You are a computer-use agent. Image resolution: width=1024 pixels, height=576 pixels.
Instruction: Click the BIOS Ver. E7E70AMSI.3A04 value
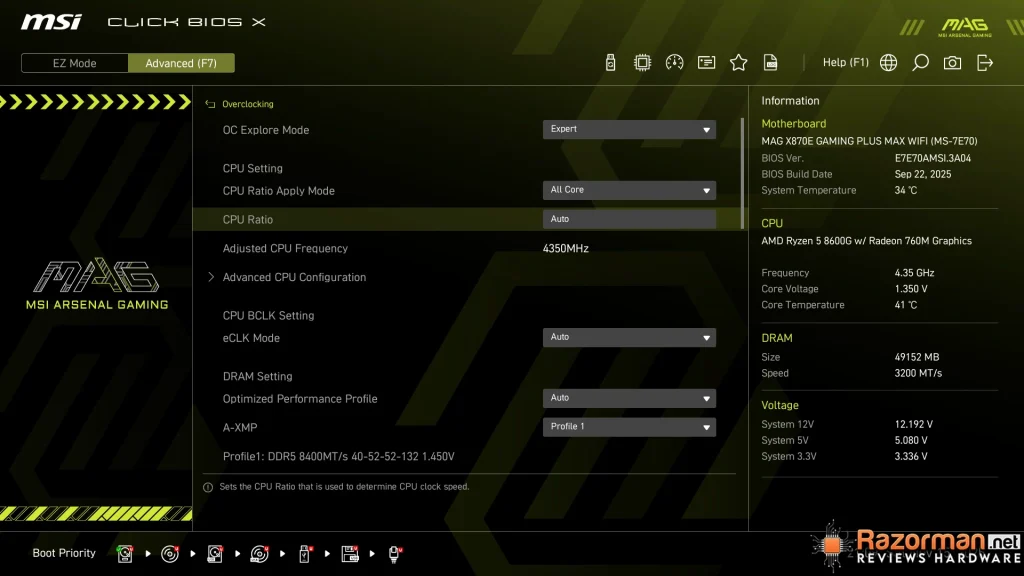[x=933, y=158]
